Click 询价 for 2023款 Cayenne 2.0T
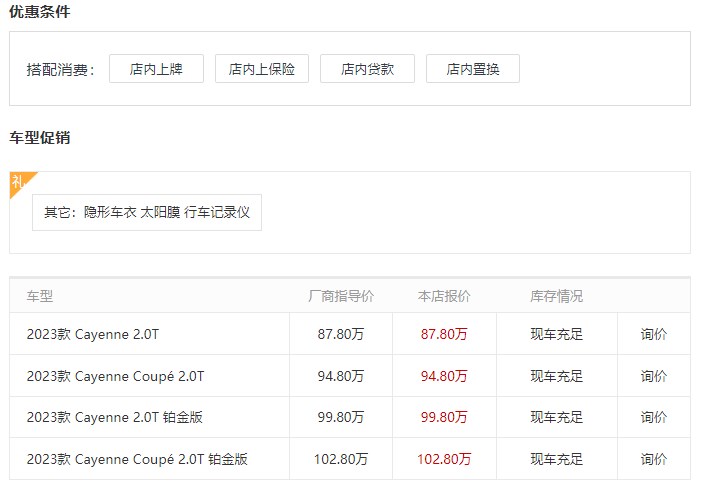This screenshot has height=485, width=701. coord(654,334)
